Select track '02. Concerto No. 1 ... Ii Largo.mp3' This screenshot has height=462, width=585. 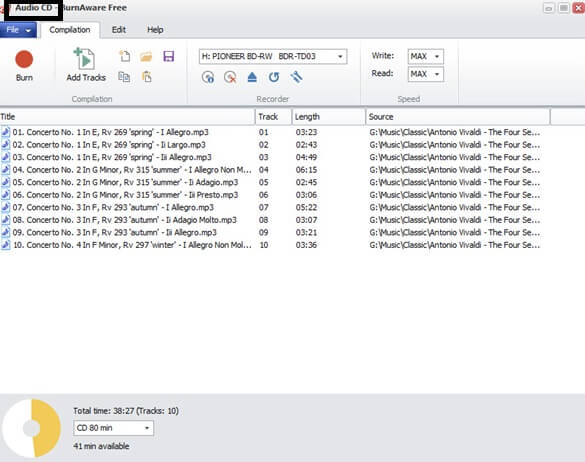pyautogui.click(x=109, y=145)
